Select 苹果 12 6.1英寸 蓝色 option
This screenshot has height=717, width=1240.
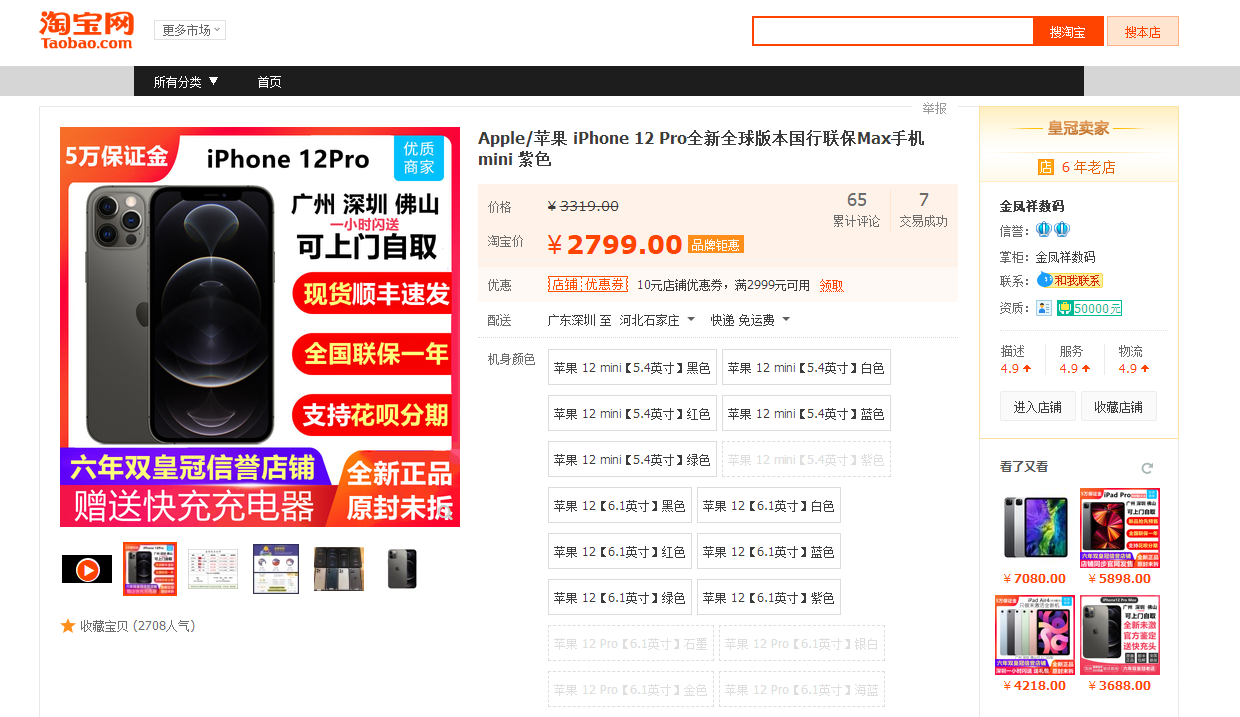(x=769, y=552)
